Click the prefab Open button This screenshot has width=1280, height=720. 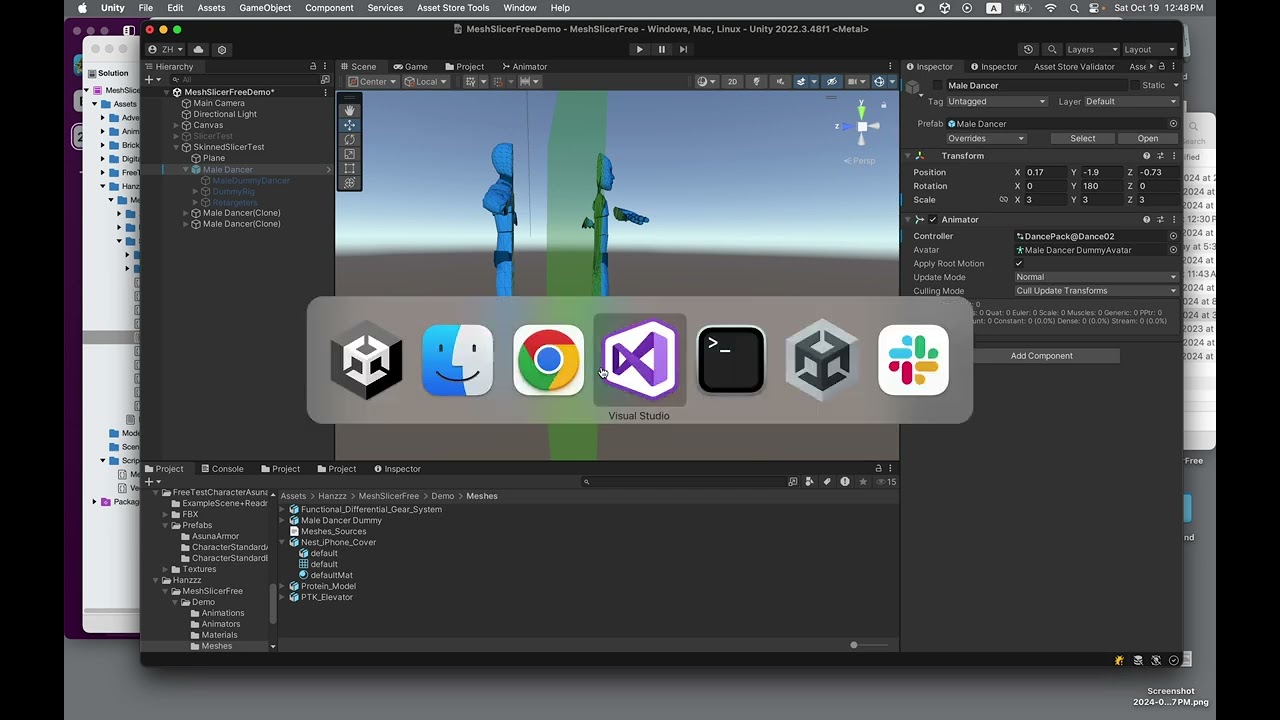click(x=1148, y=139)
